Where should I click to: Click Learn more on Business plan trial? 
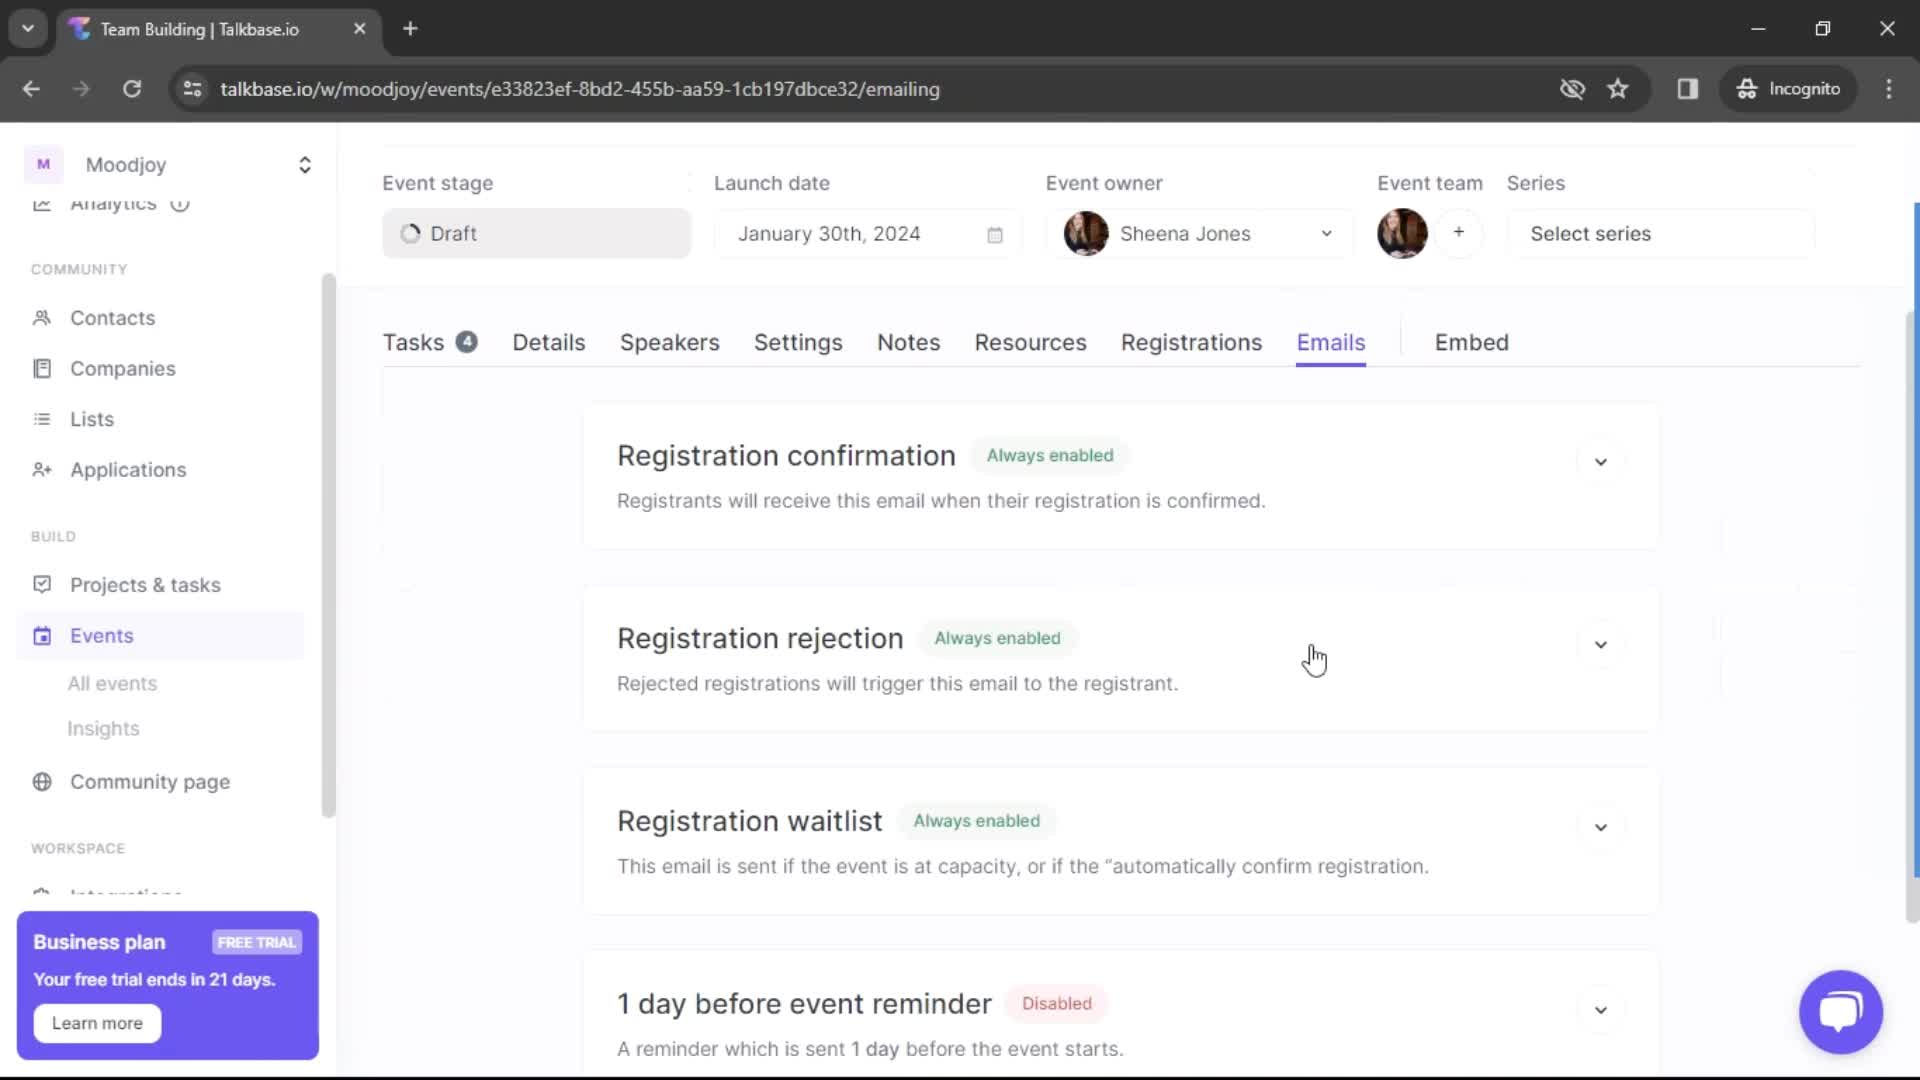(x=96, y=1023)
